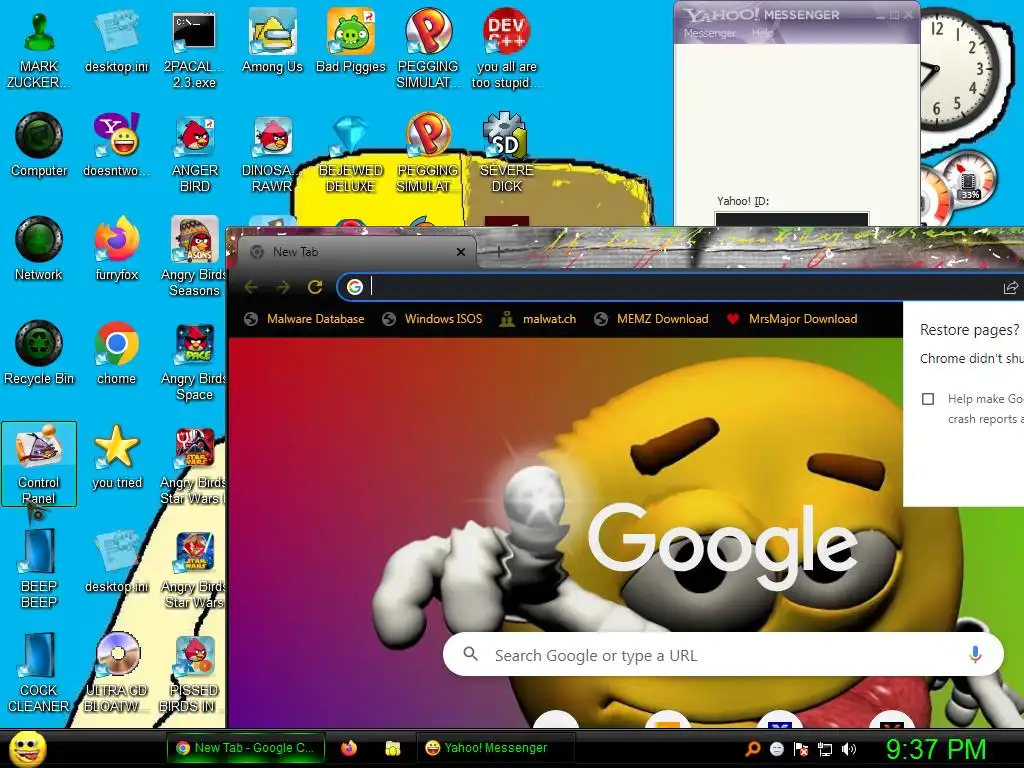The image size is (1024, 768).
Task: Select the BEEP BEEP desktop icon
Action: point(39,568)
